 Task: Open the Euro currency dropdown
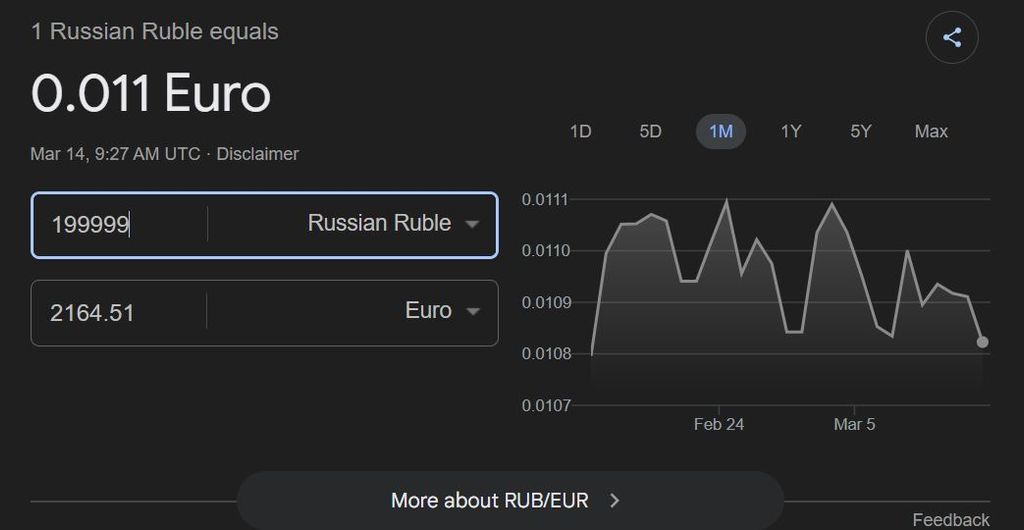coord(442,311)
